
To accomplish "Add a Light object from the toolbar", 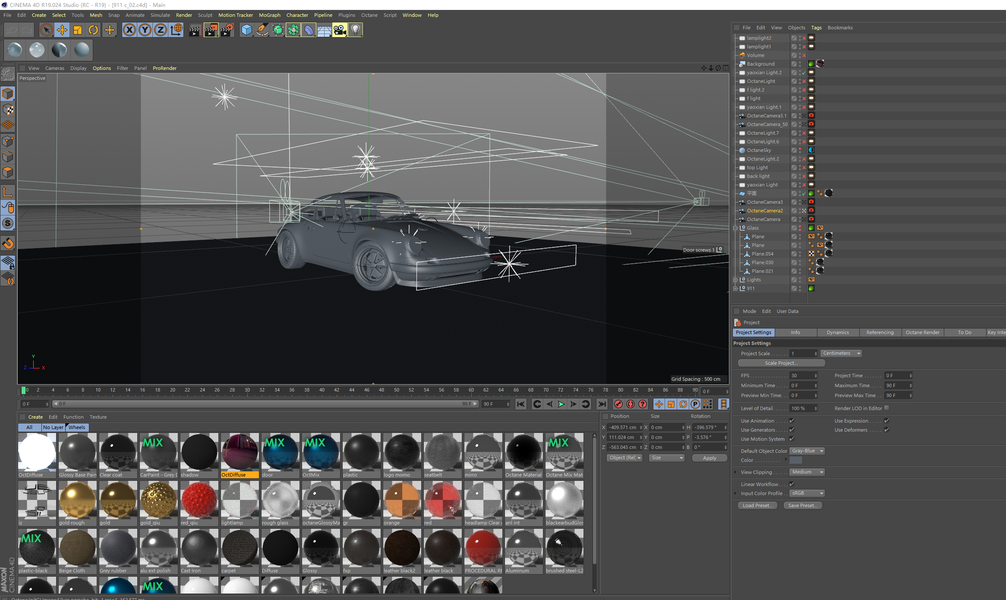I will (x=355, y=30).
